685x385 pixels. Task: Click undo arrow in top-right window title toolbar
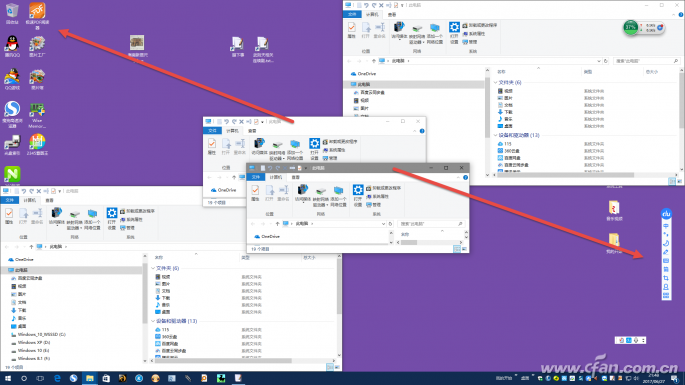tap(366, 5)
